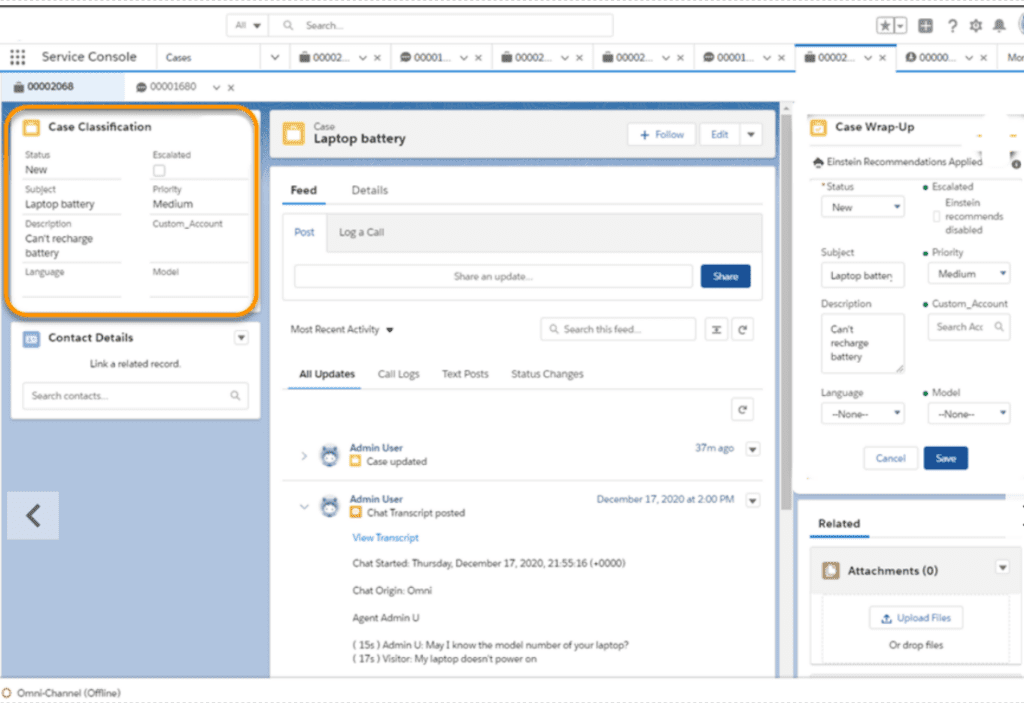Toggle the Escalated checkbox in Case Wrap-Up
Image resolution: width=1024 pixels, height=703 pixels.
[936, 216]
